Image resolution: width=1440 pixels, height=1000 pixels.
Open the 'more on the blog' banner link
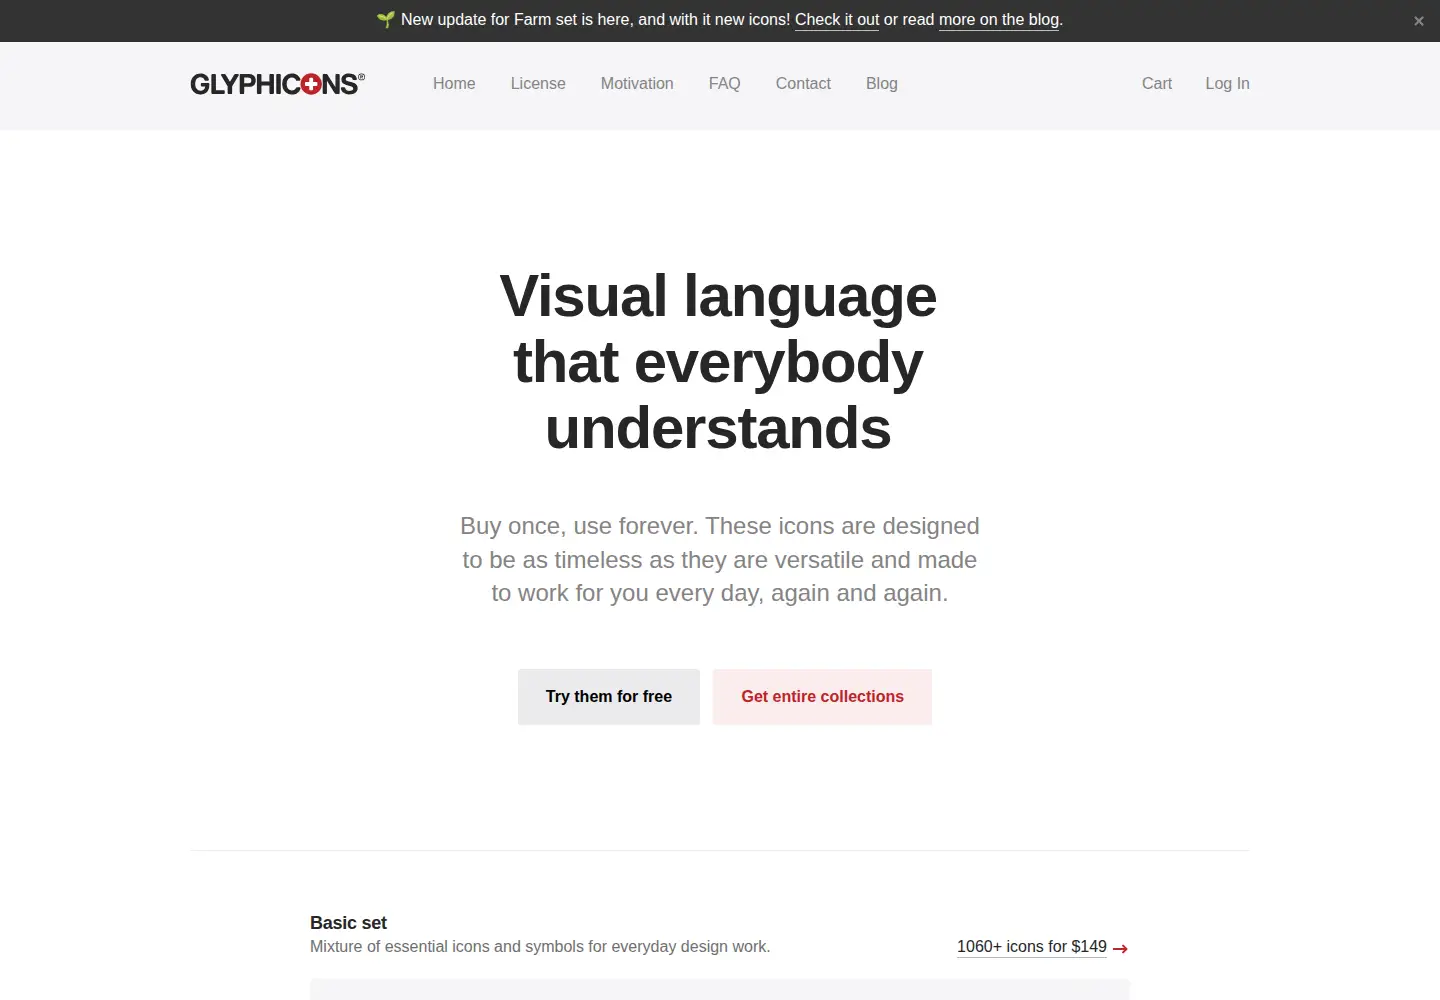[x=999, y=20]
